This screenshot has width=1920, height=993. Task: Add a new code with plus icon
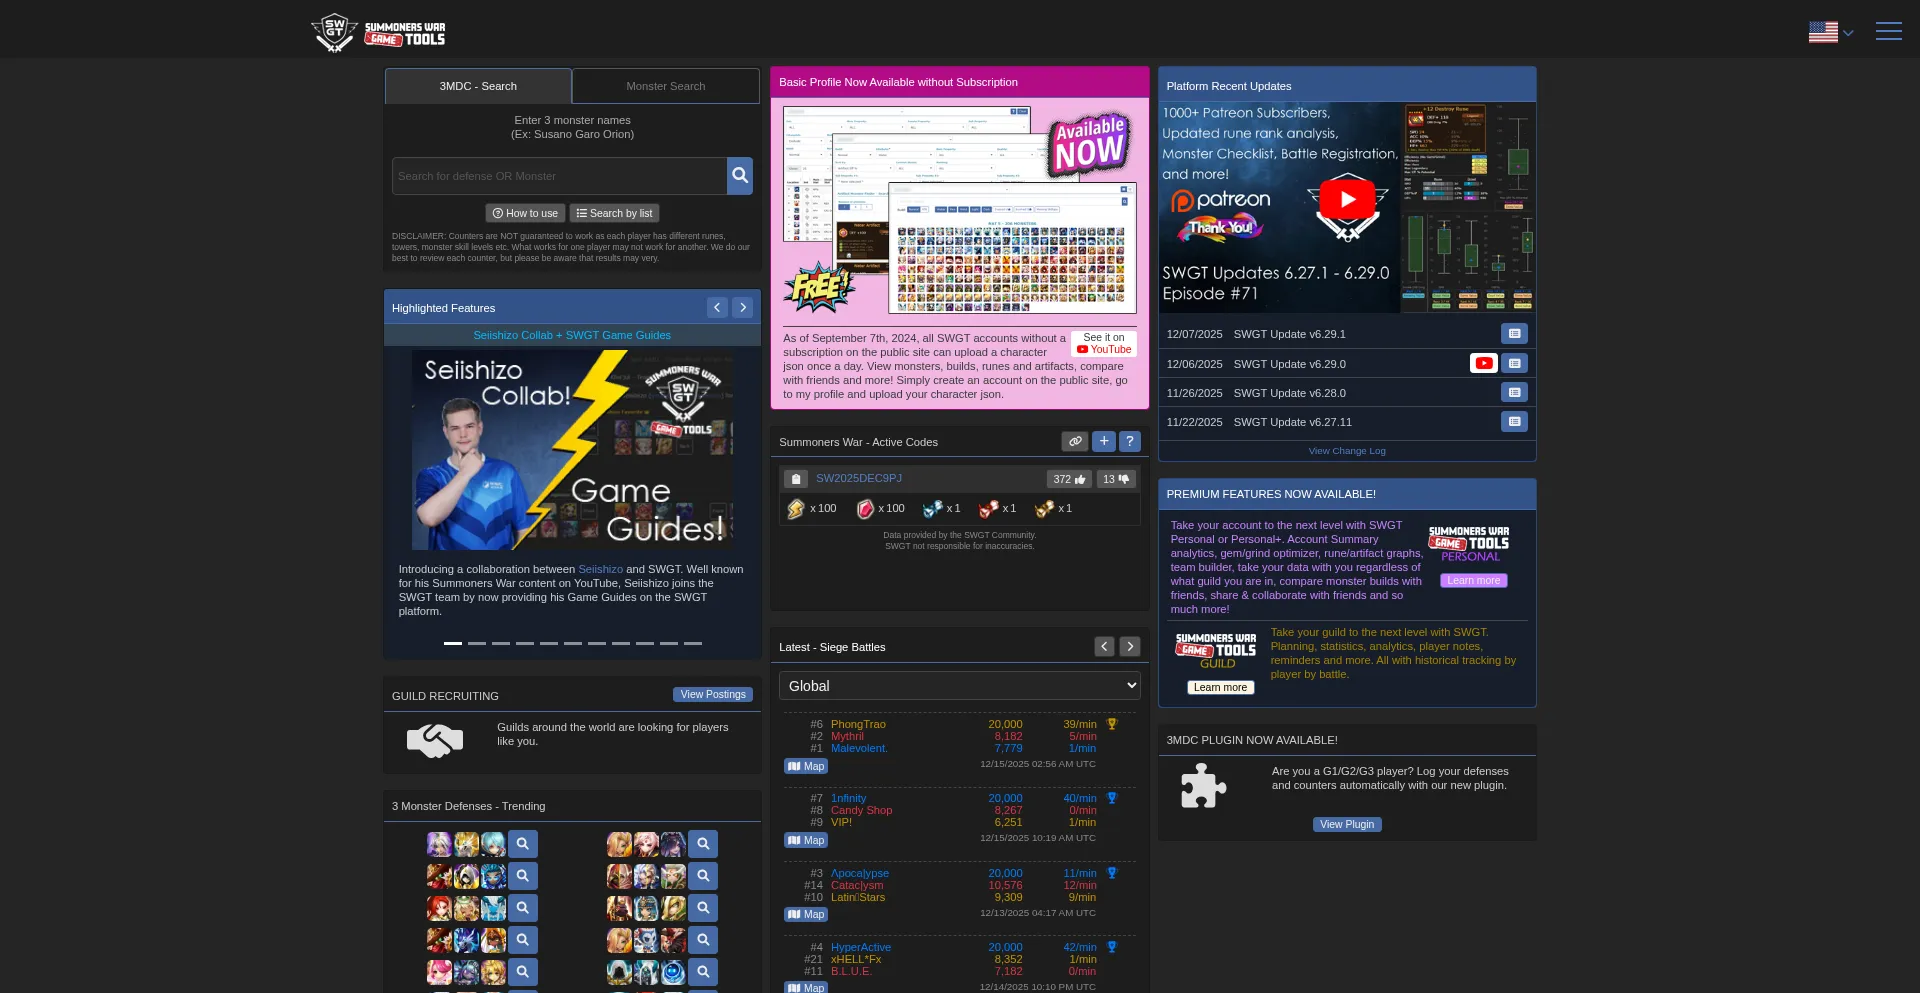1103,441
